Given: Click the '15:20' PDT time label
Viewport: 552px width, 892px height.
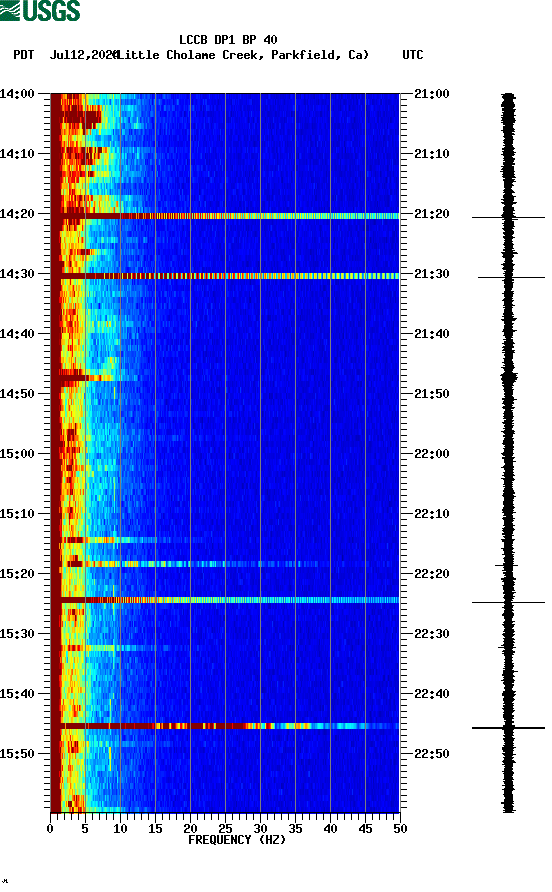Looking at the screenshot, I should coord(17,574).
